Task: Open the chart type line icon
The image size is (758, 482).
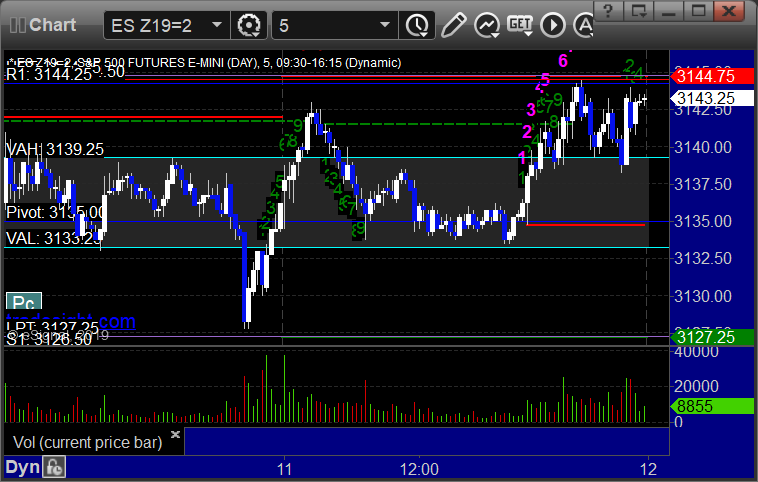Action: click(x=486, y=25)
